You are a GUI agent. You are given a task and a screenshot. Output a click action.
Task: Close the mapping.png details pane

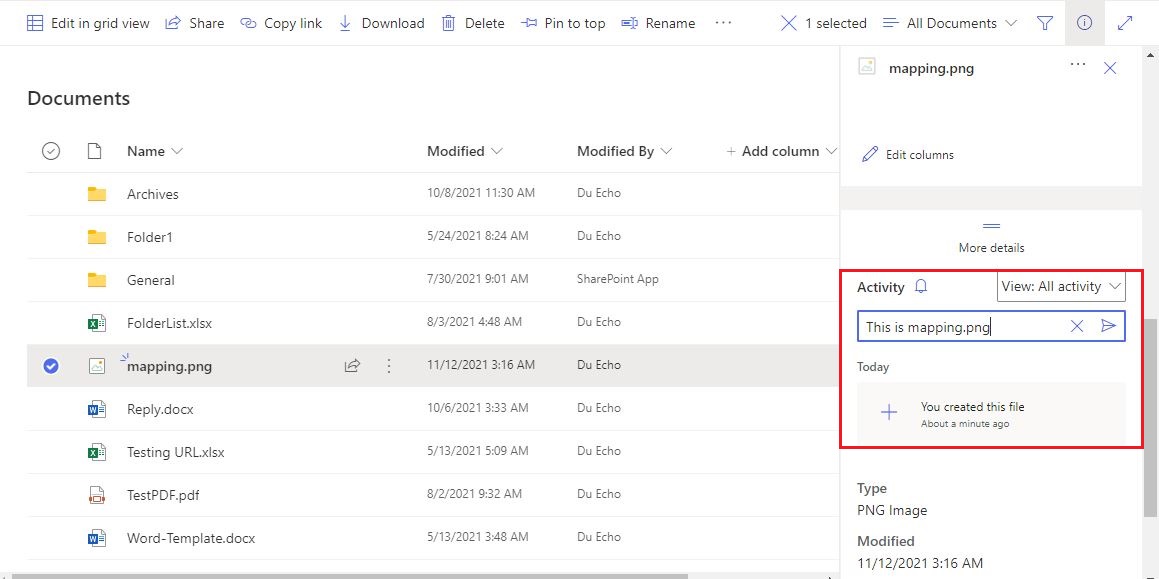[x=1109, y=68]
